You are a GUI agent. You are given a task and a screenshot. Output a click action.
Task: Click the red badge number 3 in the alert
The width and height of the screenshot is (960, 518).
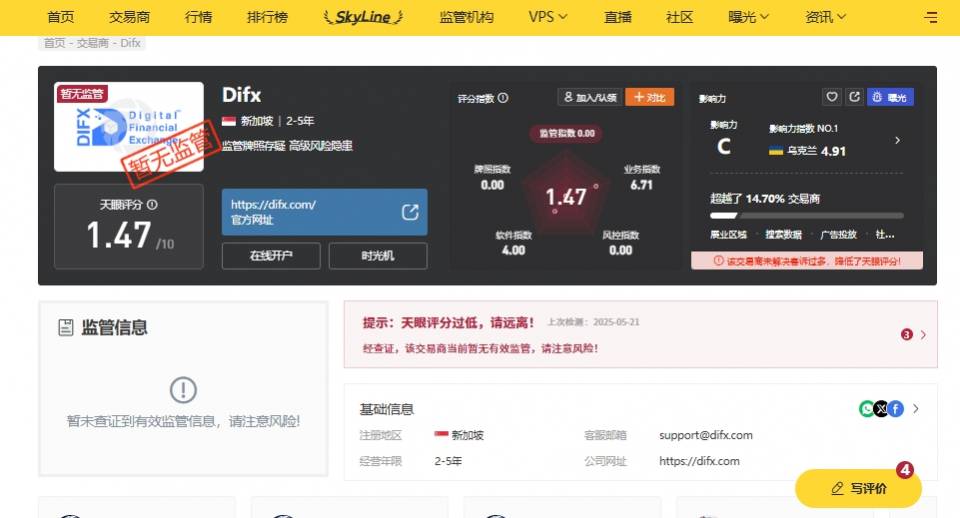click(907, 334)
